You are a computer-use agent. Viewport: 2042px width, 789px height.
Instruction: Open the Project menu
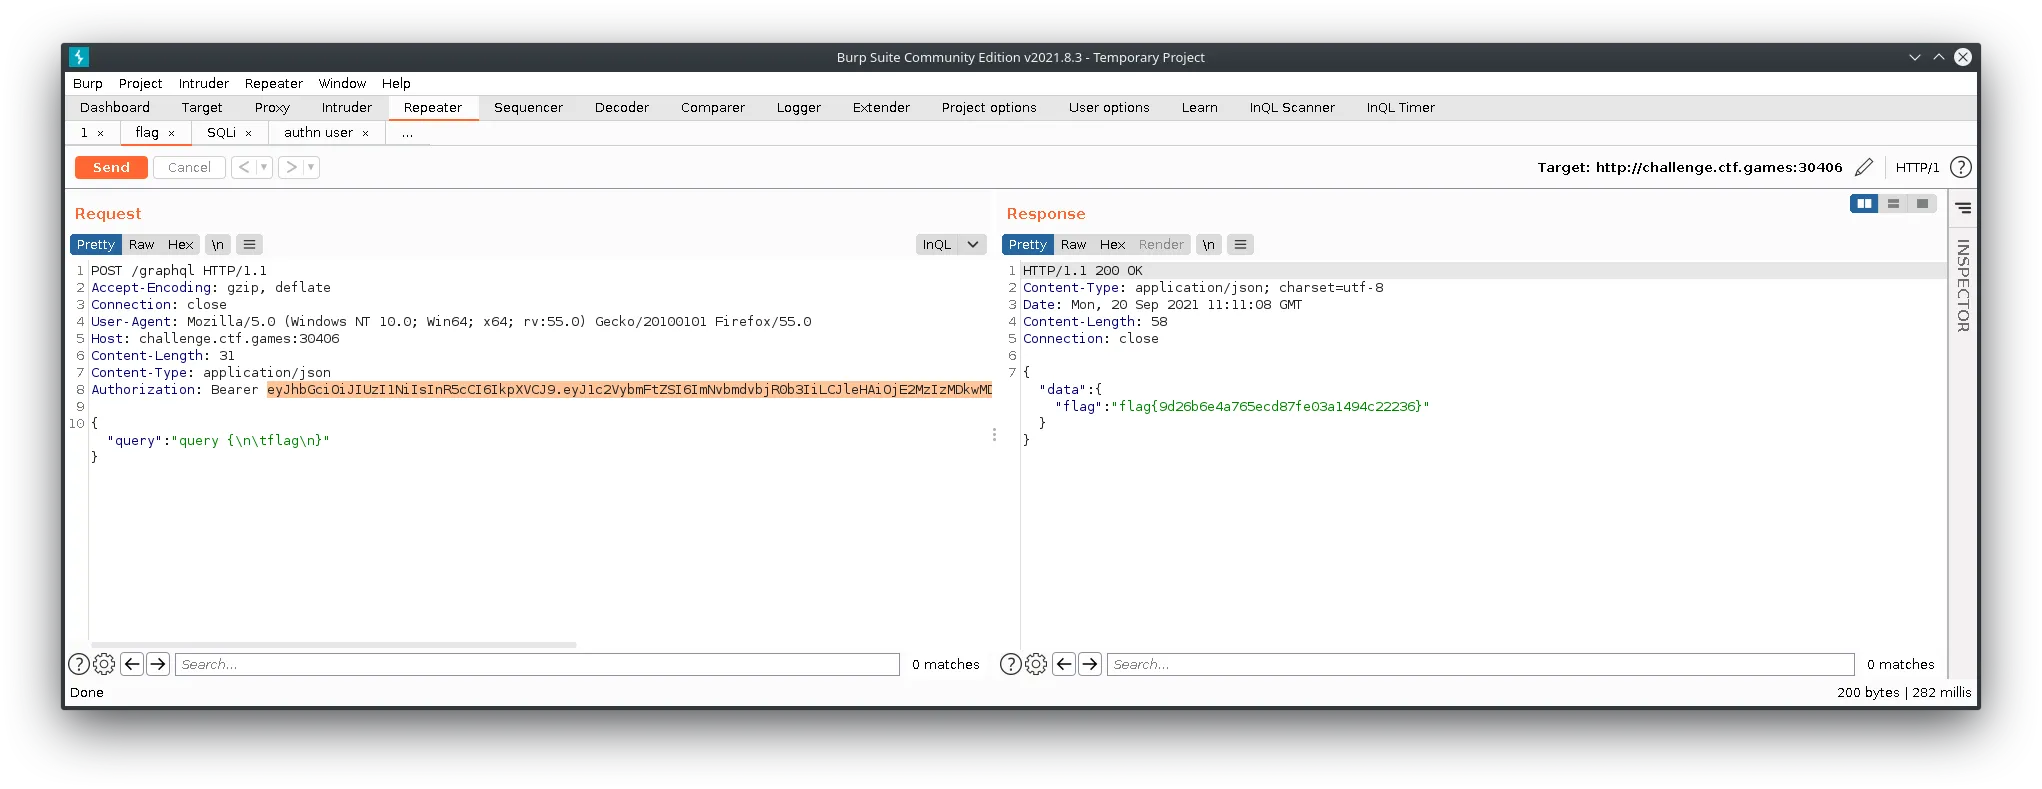140,83
